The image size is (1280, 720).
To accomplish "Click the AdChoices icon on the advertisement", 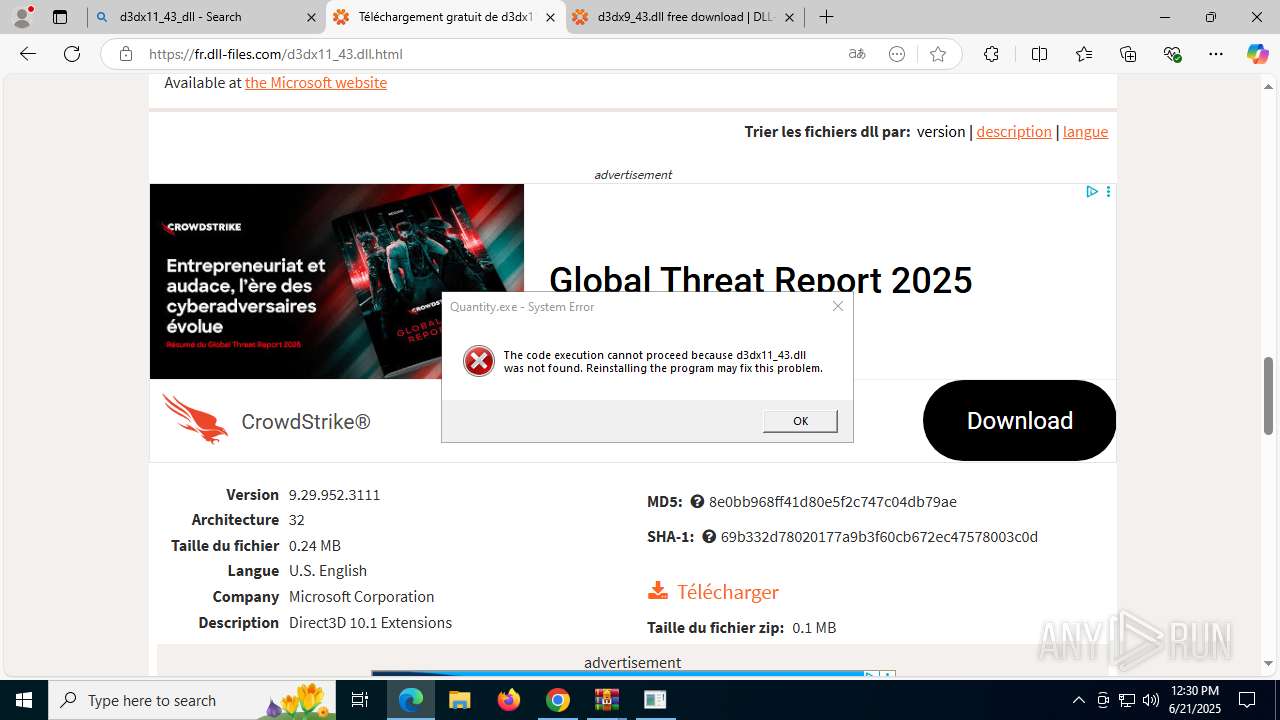I will coord(1092,191).
